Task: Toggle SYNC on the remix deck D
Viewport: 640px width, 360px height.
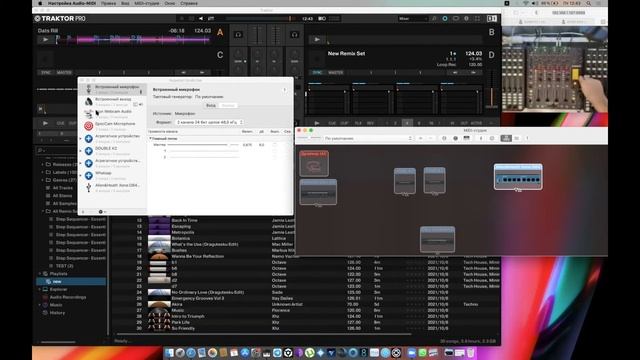Action: click(317, 73)
